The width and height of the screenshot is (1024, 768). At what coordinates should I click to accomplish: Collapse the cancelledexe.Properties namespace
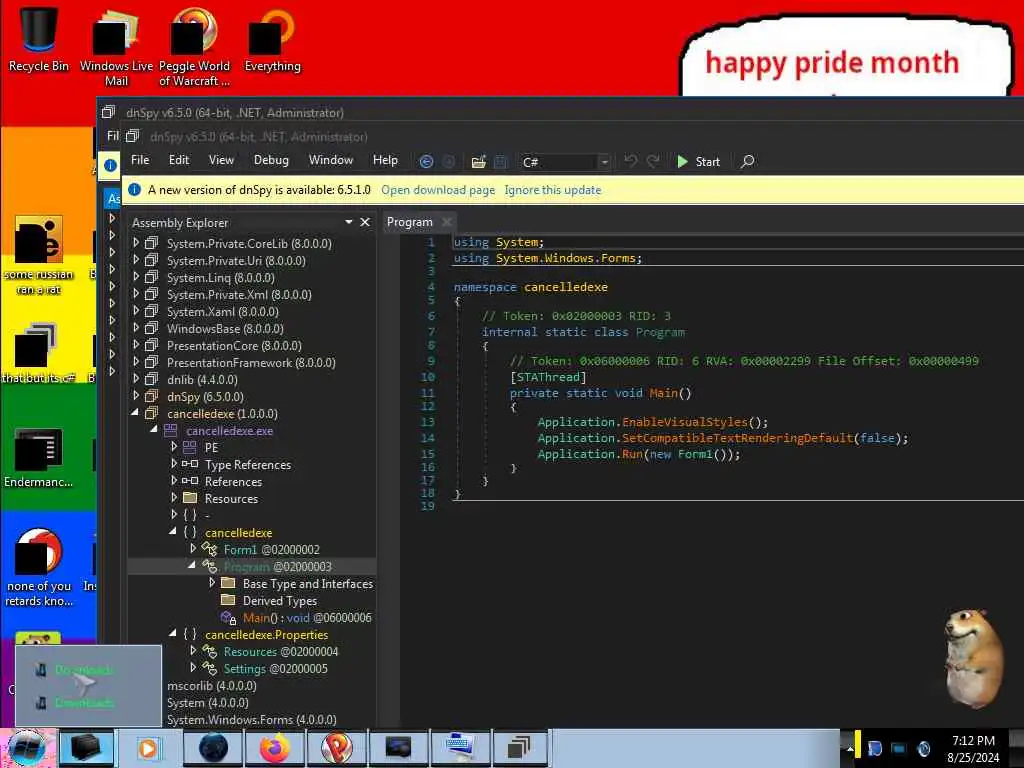pyautogui.click(x=173, y=633)
